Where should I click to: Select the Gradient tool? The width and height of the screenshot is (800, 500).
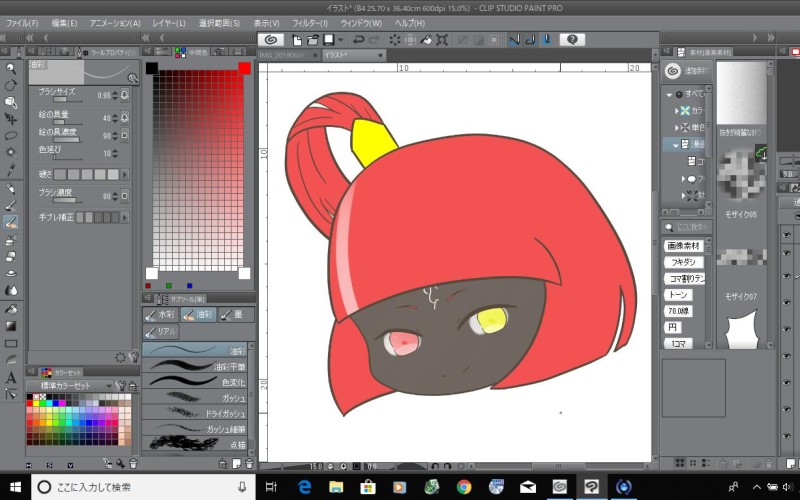(11, 325)
